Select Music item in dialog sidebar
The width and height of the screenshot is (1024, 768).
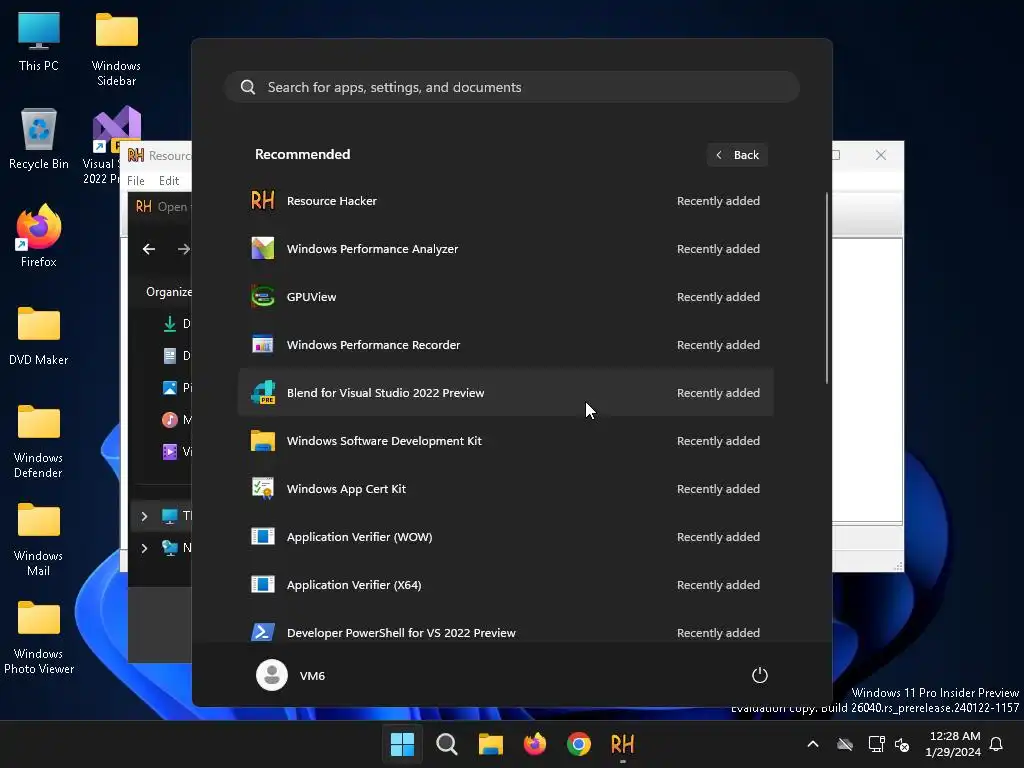click(x=176, y=419)
